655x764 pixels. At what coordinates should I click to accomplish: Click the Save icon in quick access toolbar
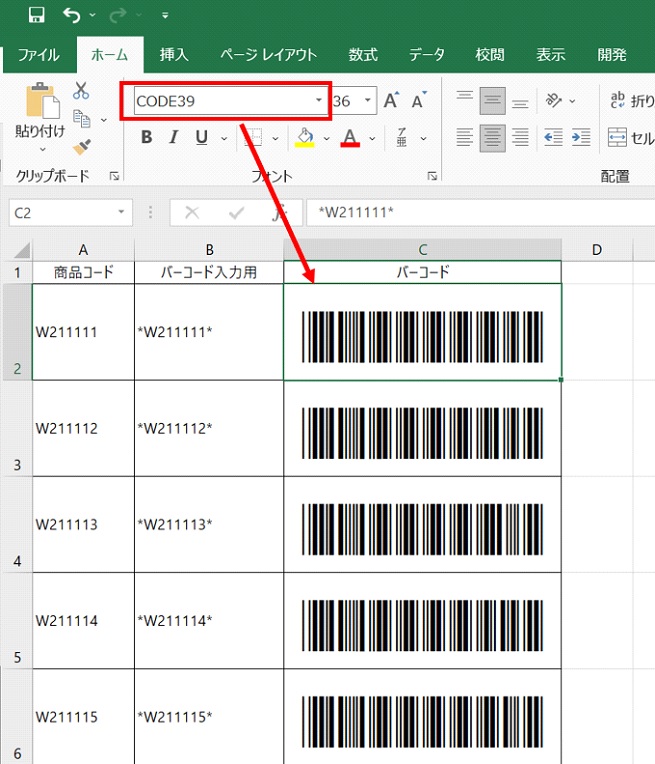pyautogui.click(x=37, y=15)
